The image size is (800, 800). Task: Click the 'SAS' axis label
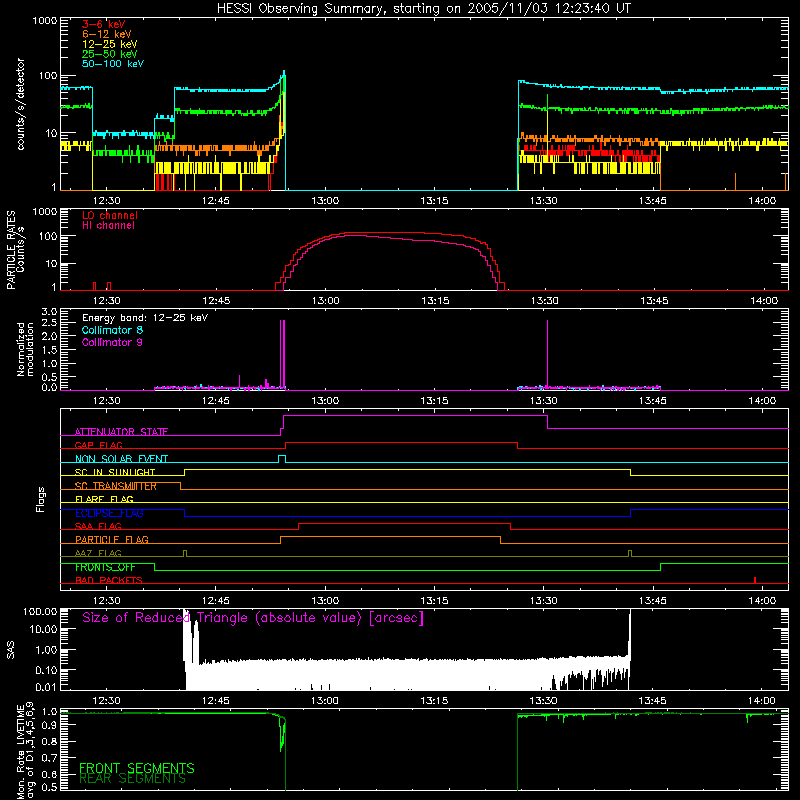pos(11,649)
